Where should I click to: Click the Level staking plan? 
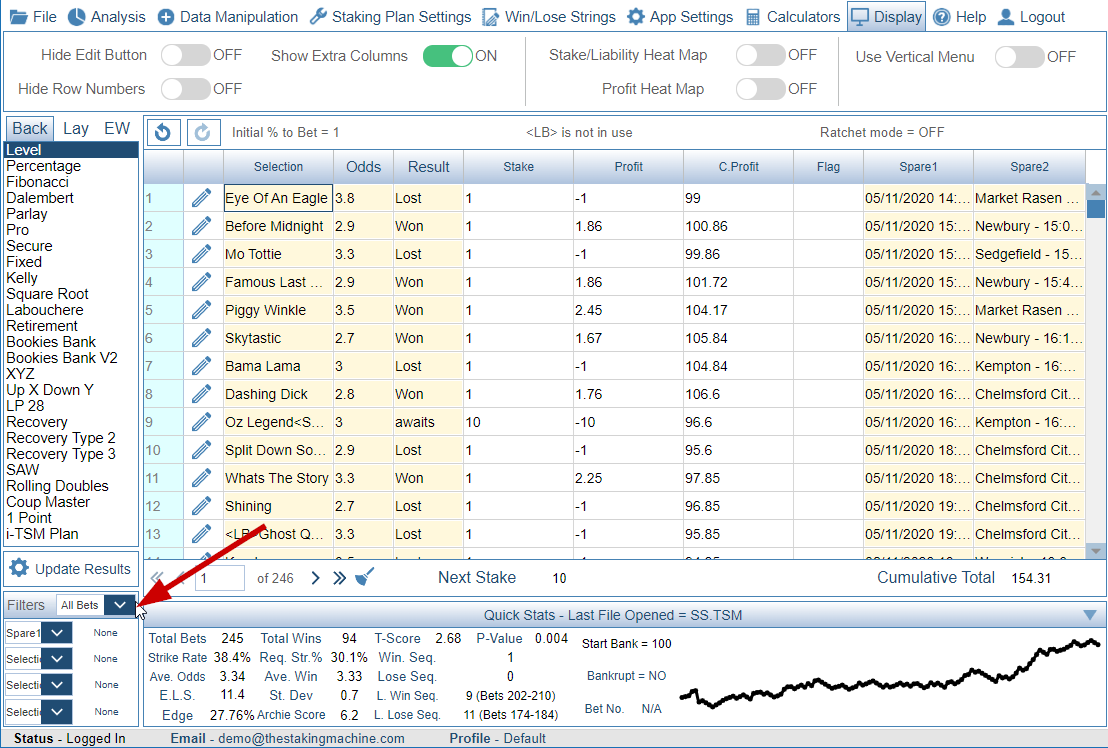click(x=71, y=150)
